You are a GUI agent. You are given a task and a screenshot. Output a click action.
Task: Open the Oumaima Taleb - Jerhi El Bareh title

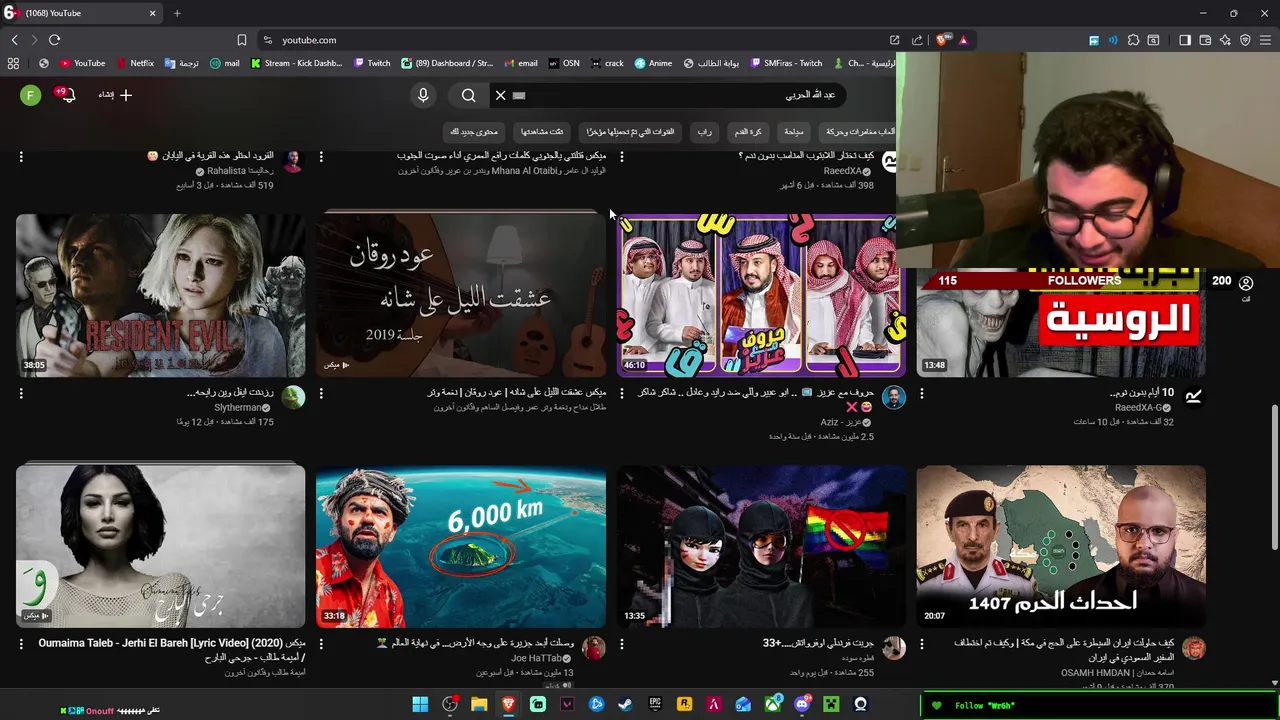tap(172, 649)
